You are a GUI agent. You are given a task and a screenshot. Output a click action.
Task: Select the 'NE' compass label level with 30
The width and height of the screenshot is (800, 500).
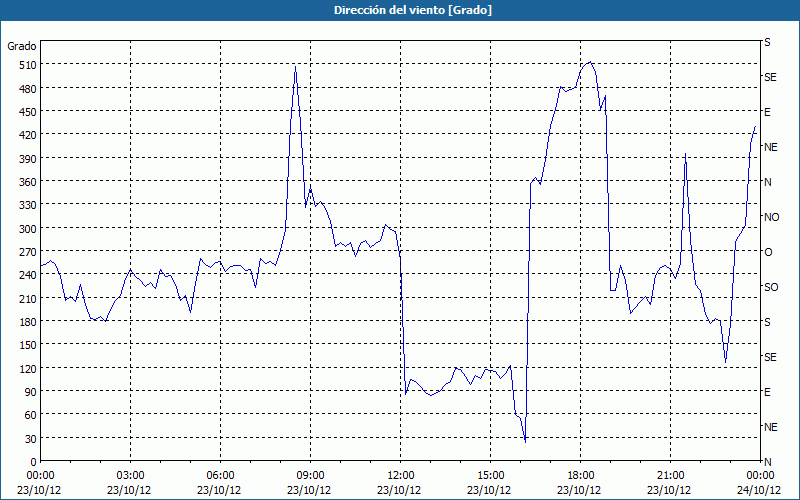point(770,427)
